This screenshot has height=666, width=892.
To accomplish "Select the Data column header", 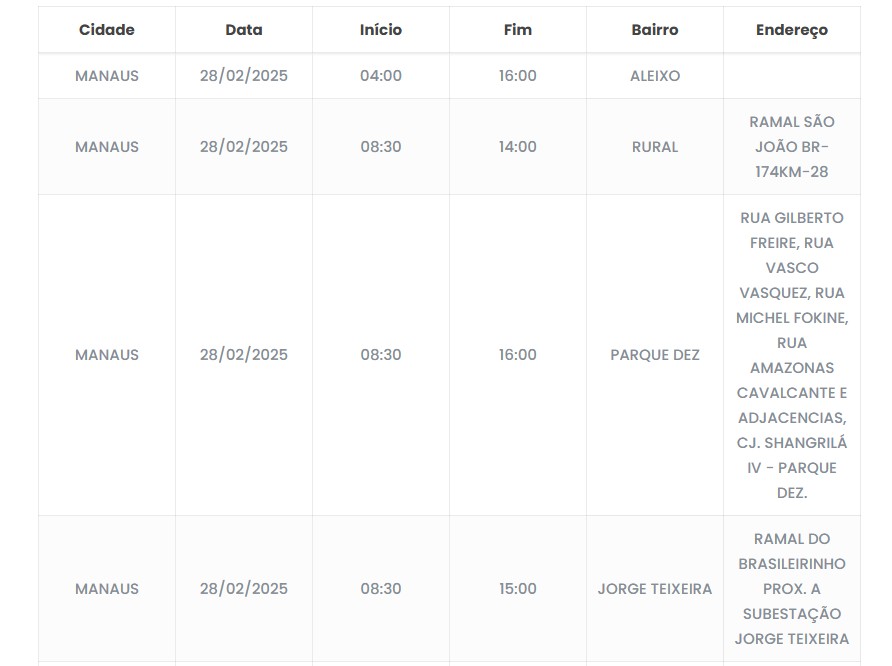I will (x=244, y=30).
